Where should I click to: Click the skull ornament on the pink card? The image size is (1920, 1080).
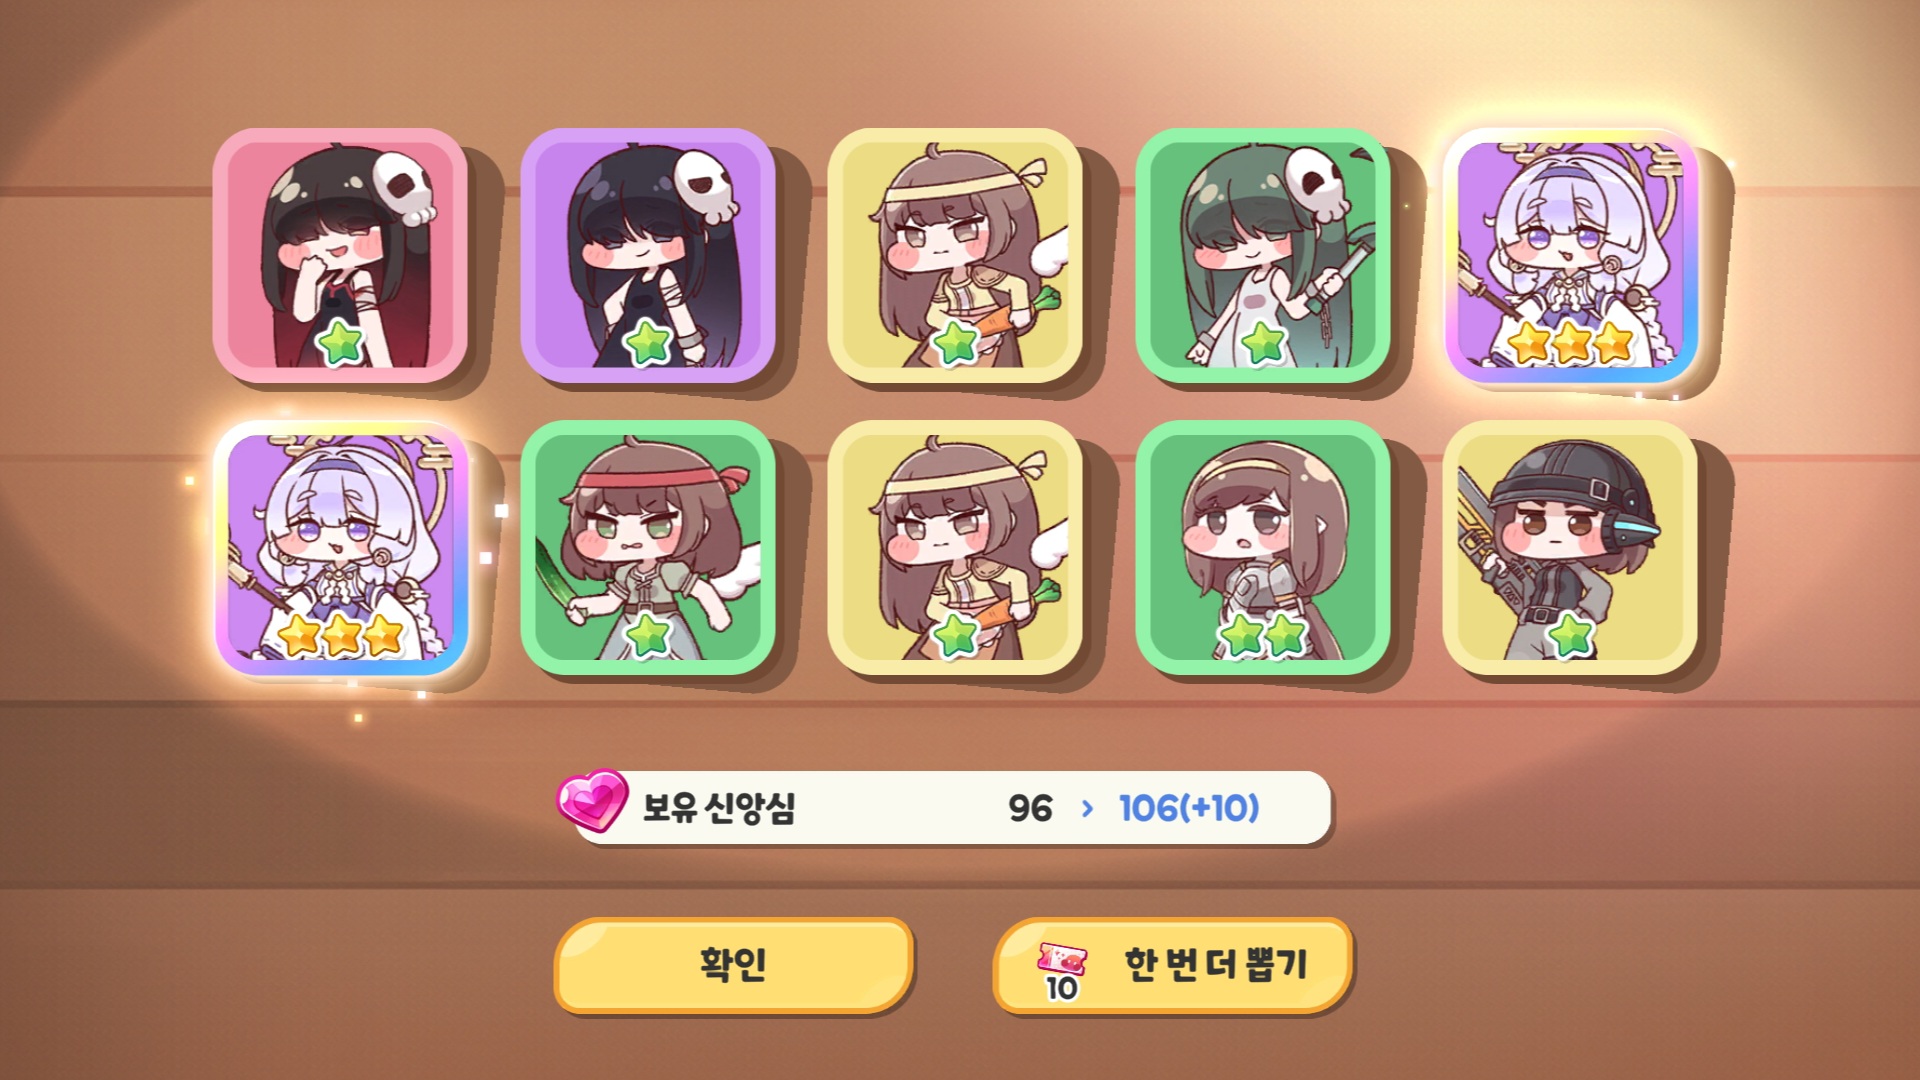point(405,188)
